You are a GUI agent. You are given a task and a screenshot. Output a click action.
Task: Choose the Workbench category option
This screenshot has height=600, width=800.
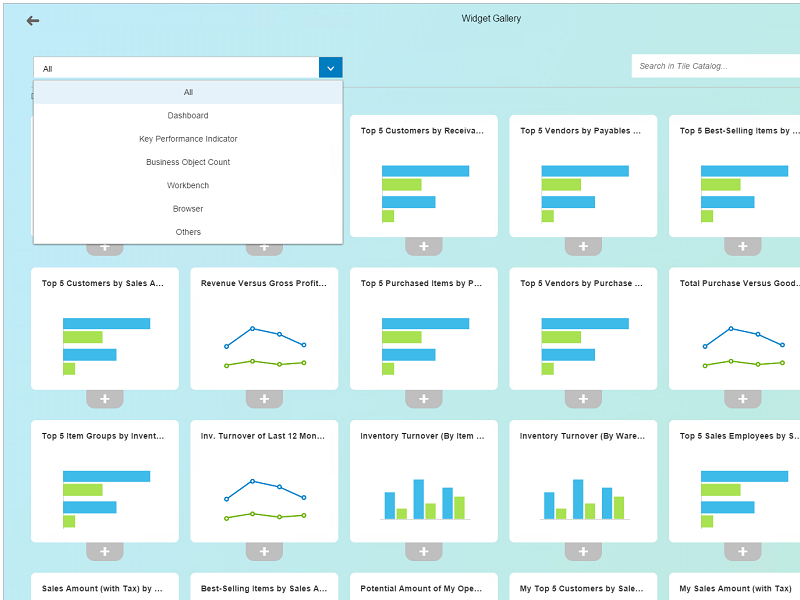[x=188, y=185]
